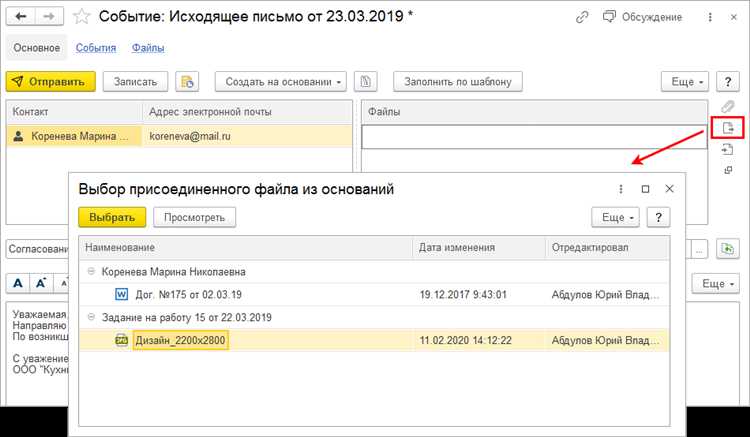Click the green document arrow icon
The width and height of the screenshot is (750, 437).
(728, 249)
